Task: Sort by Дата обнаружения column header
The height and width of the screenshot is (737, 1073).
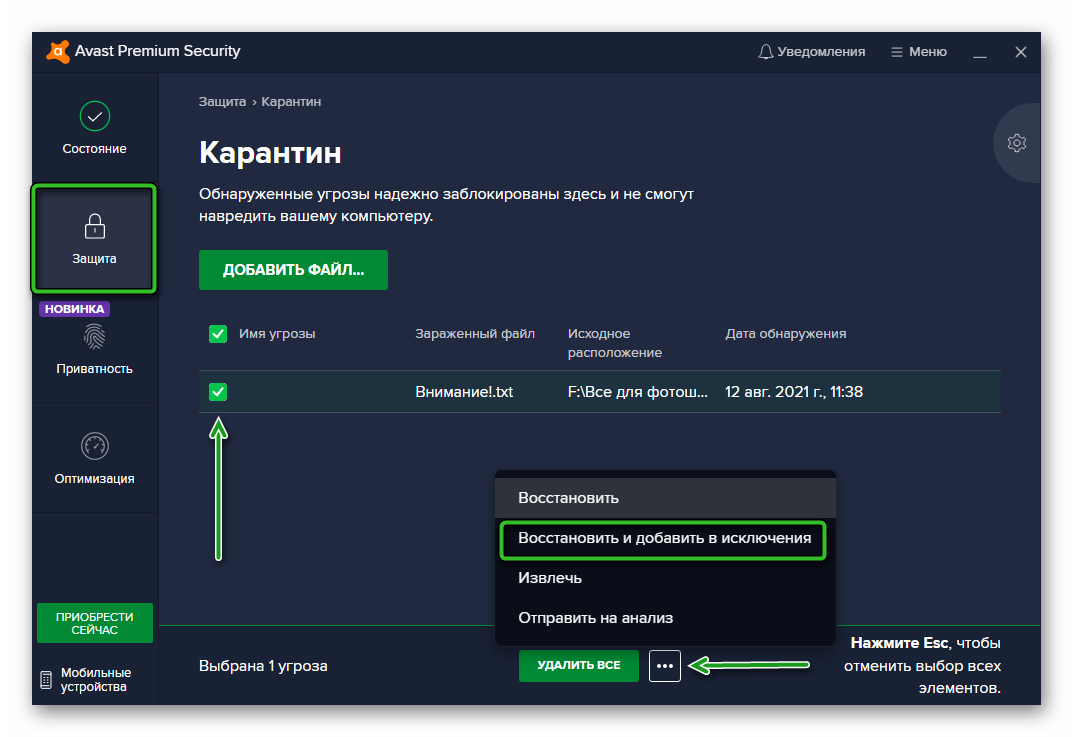Action: (x=786, y=334)
